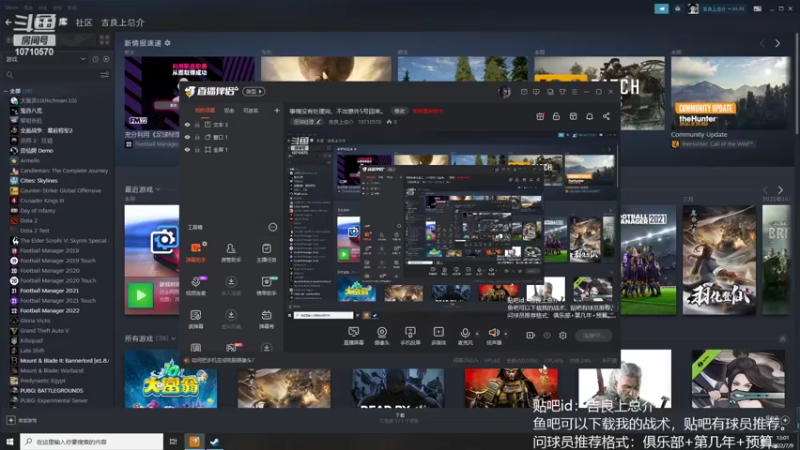Open the 游戏 category dropdown in Steam sidebar

[x=45, y=59]
